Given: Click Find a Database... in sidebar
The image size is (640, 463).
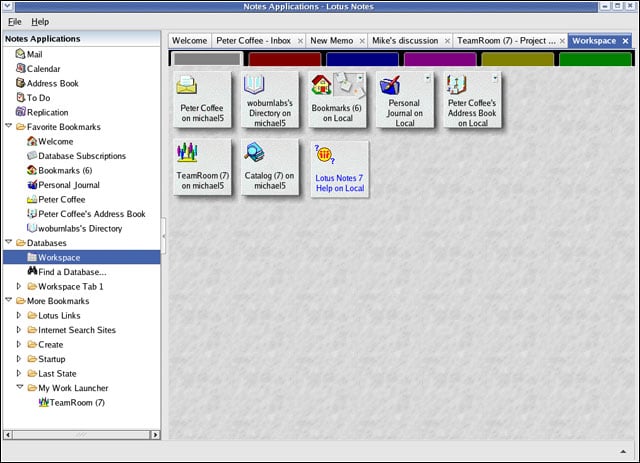Looking at the screenshot, I should [72, 272].
